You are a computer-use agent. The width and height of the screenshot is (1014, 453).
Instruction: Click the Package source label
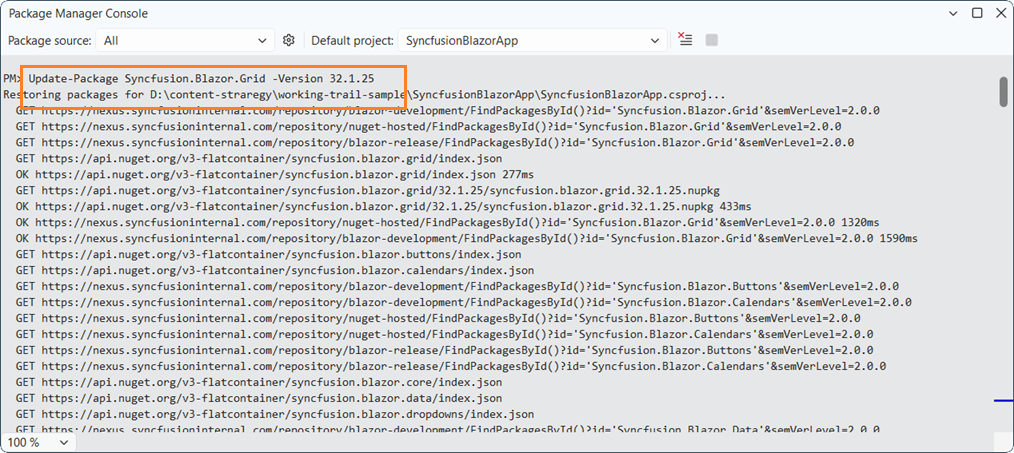pyautogui.click(x=50, y=41)
